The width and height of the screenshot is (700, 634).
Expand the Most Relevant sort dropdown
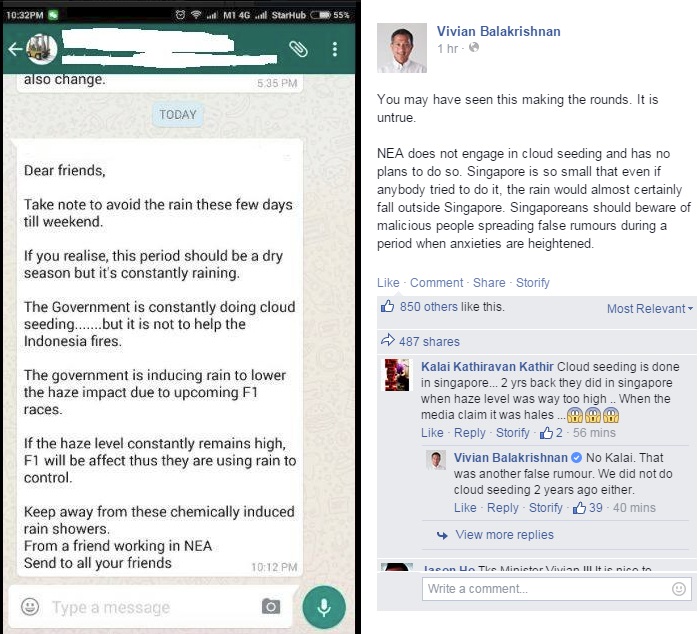(x=650, y=309)
